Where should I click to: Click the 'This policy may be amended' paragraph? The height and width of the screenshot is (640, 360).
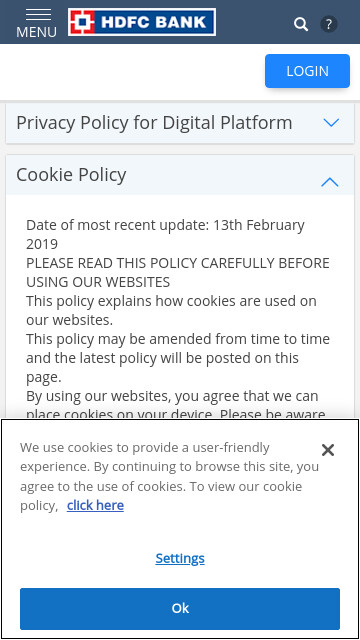(178, 358)
